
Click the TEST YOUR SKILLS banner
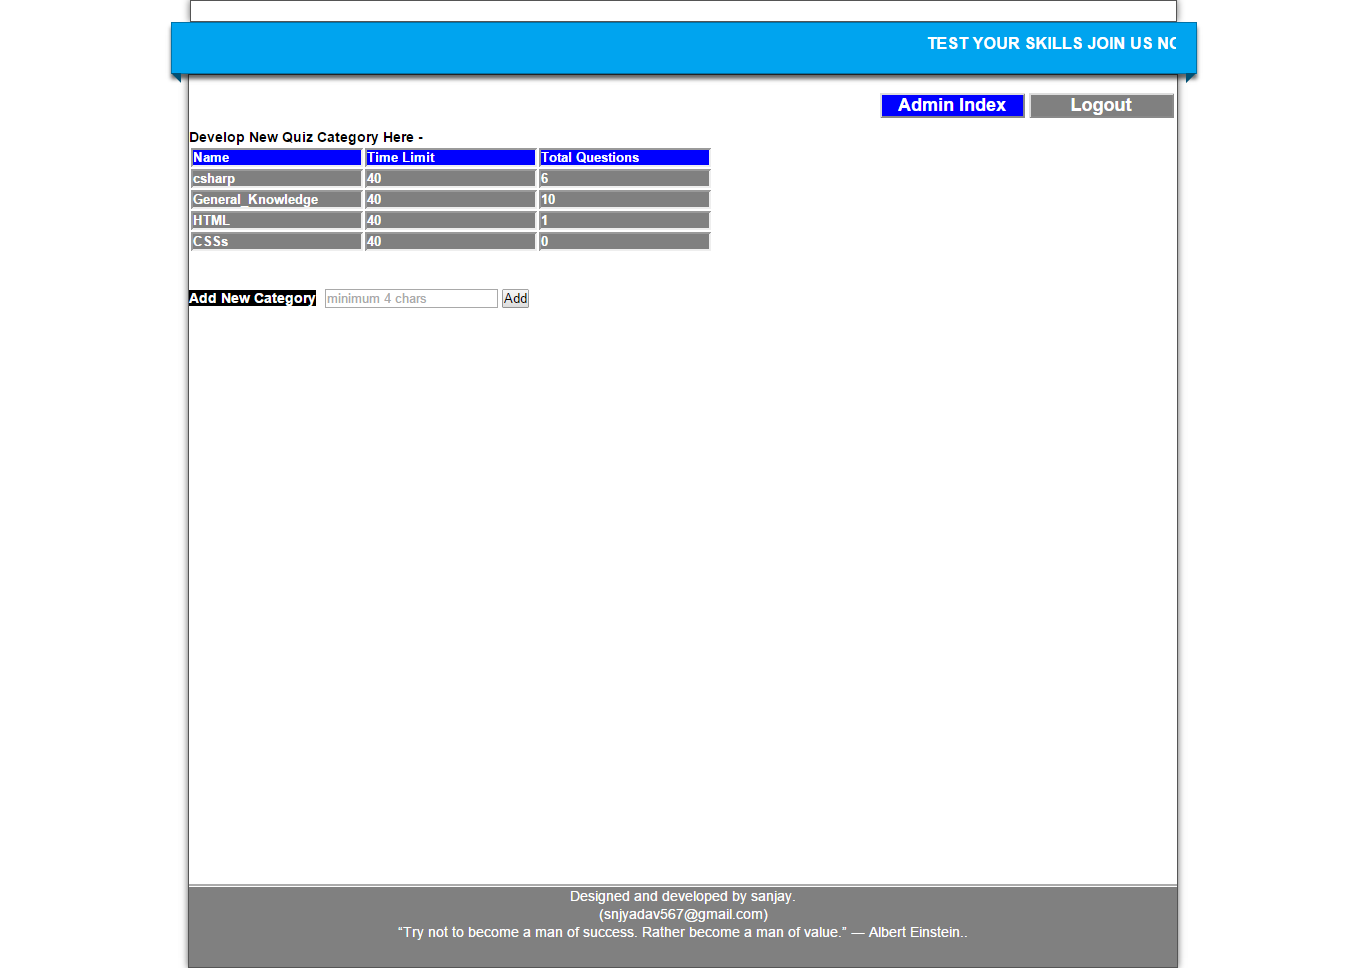coord(1052,43)
